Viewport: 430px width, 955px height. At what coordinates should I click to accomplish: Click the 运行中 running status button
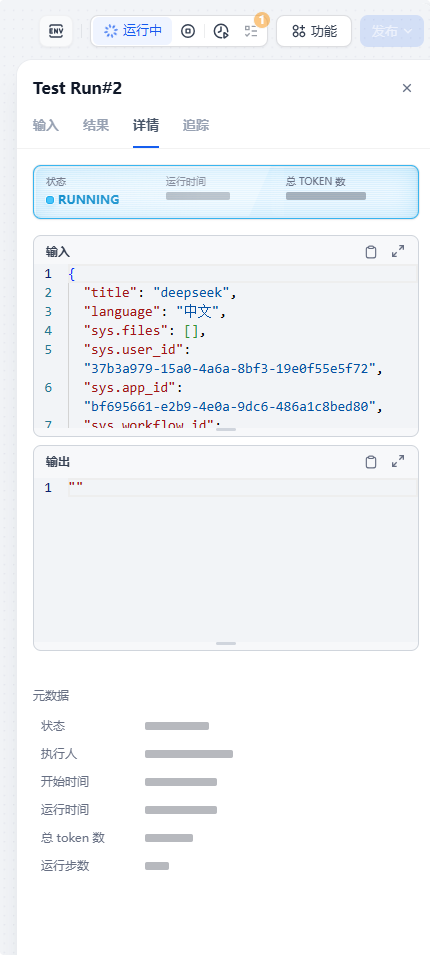[x=133, y=31]
